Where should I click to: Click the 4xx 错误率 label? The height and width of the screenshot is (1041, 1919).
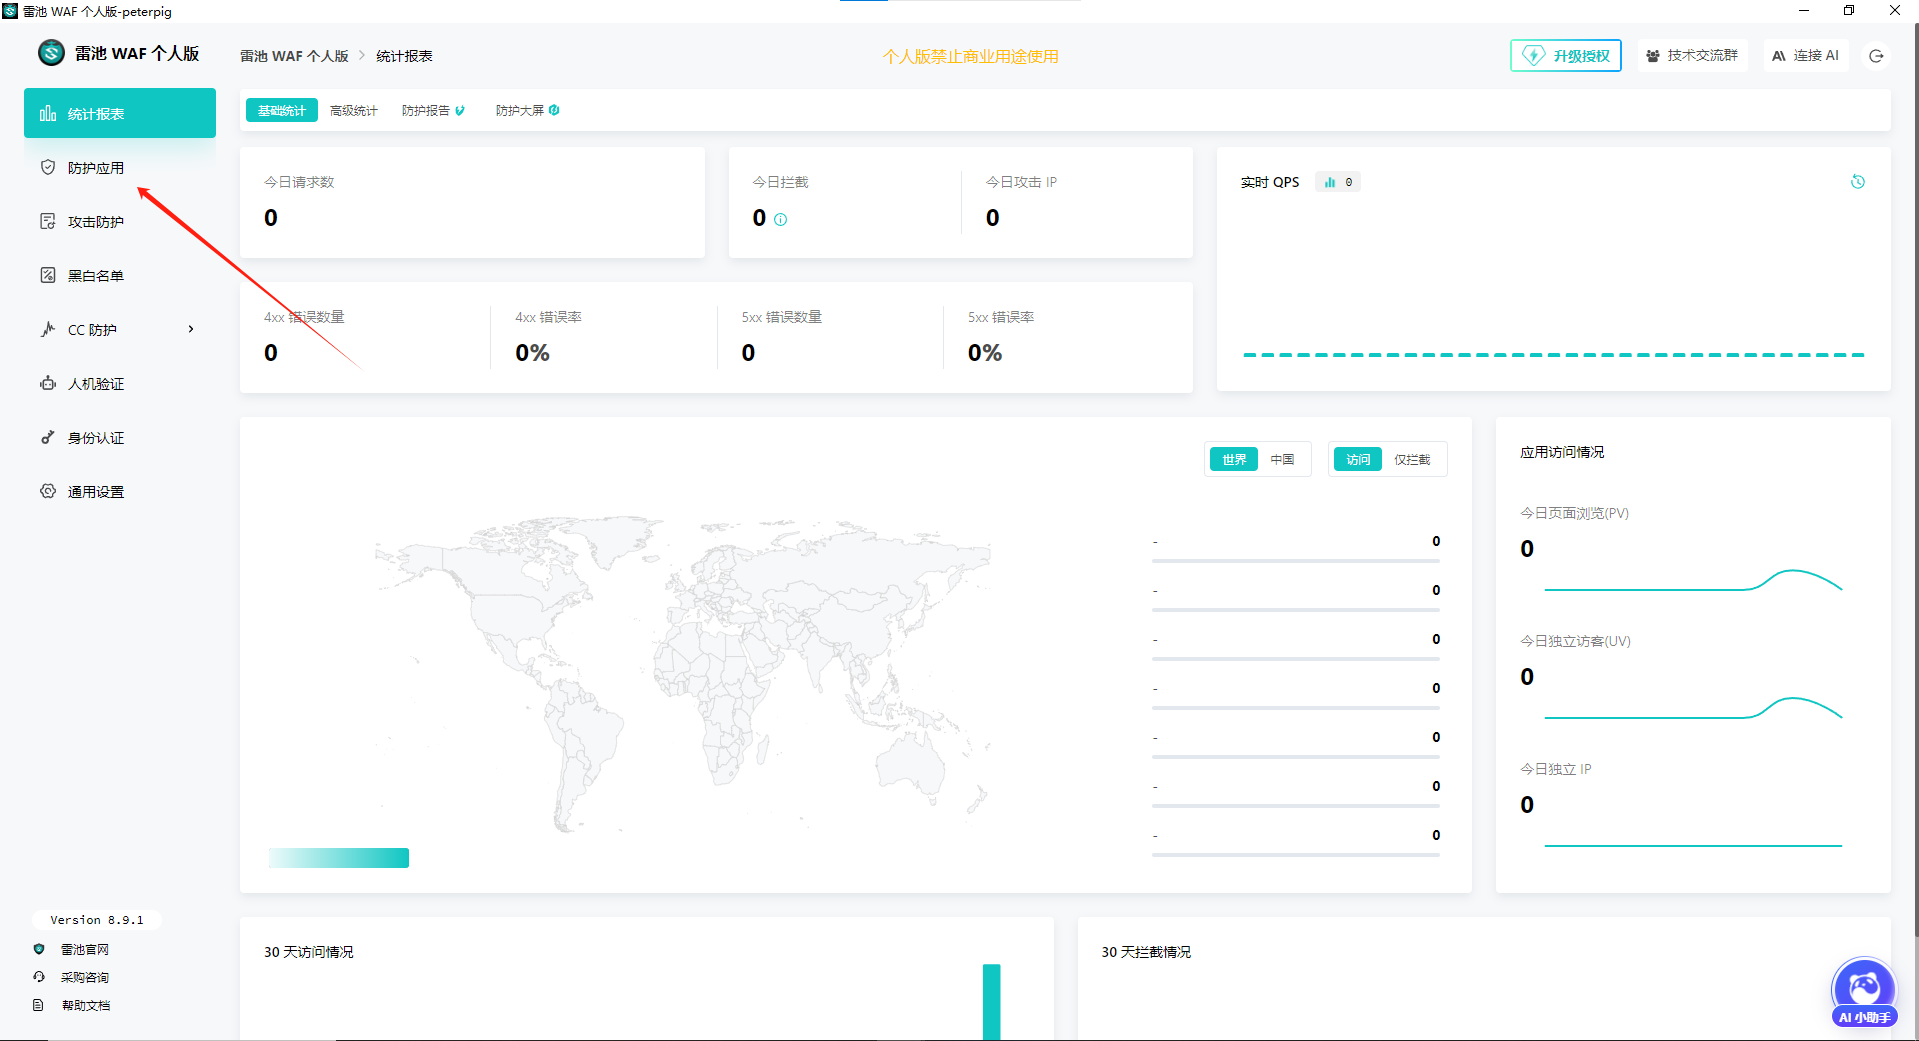tap(548, 317)
